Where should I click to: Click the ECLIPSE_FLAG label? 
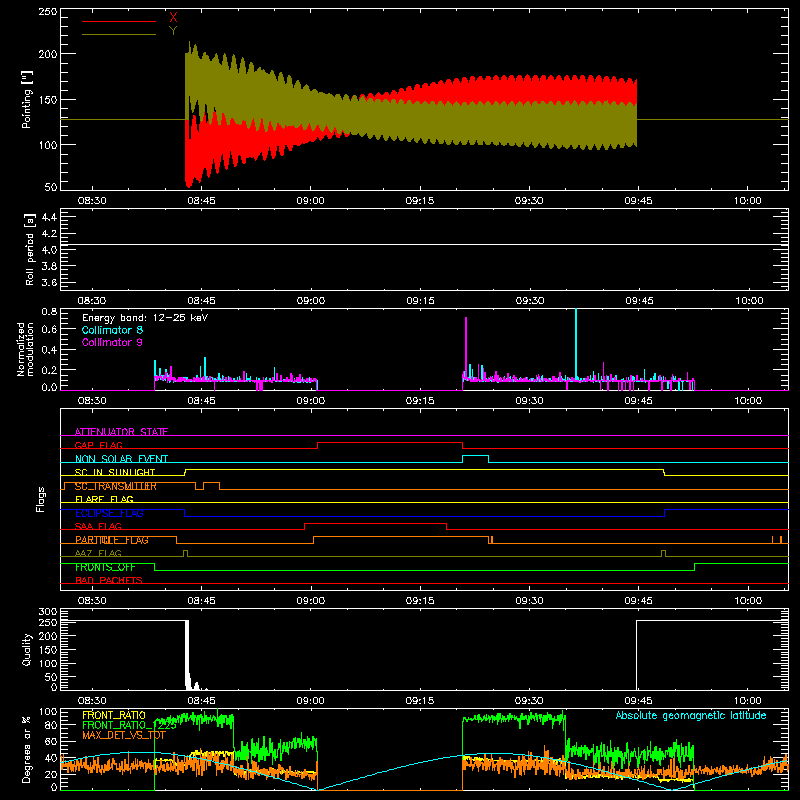point(109,513)
